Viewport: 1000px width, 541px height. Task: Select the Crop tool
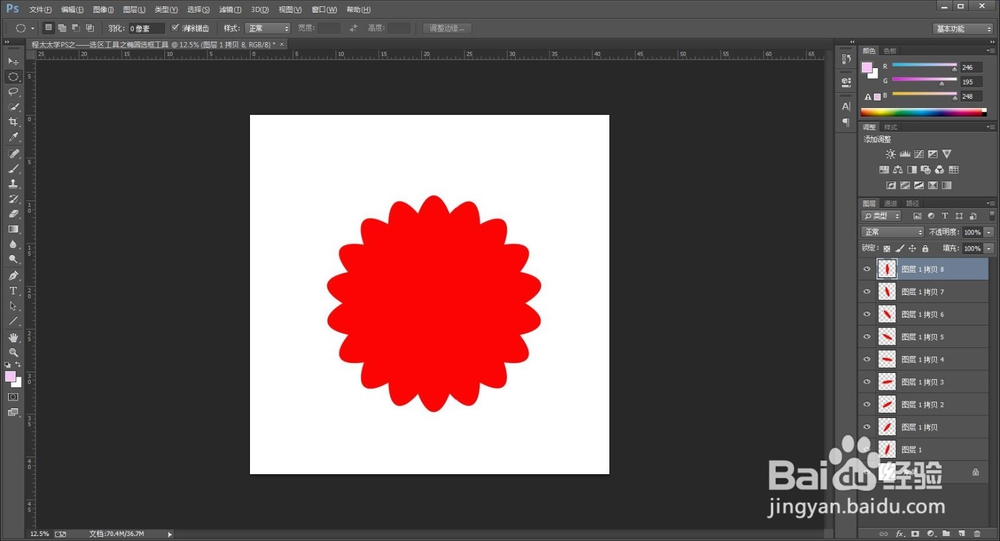coord(13,122)
